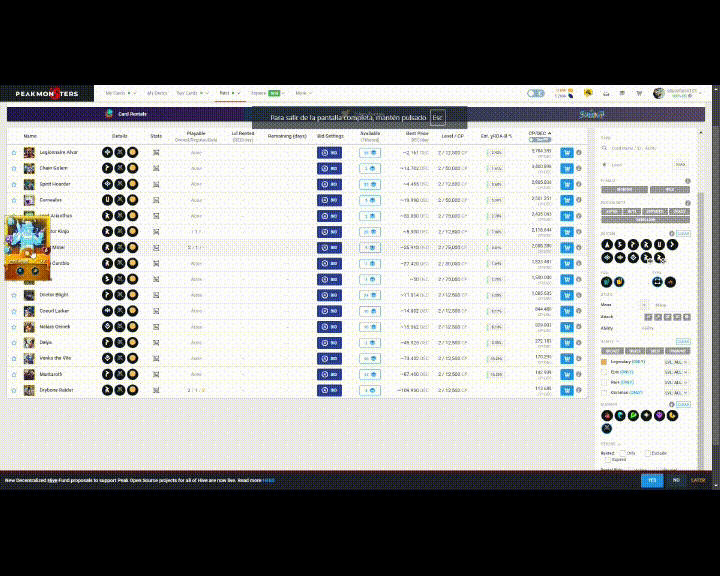This screenshot has height=576, width=720.
Task: Open user account dropdown
Action: (x=678, y=93)
